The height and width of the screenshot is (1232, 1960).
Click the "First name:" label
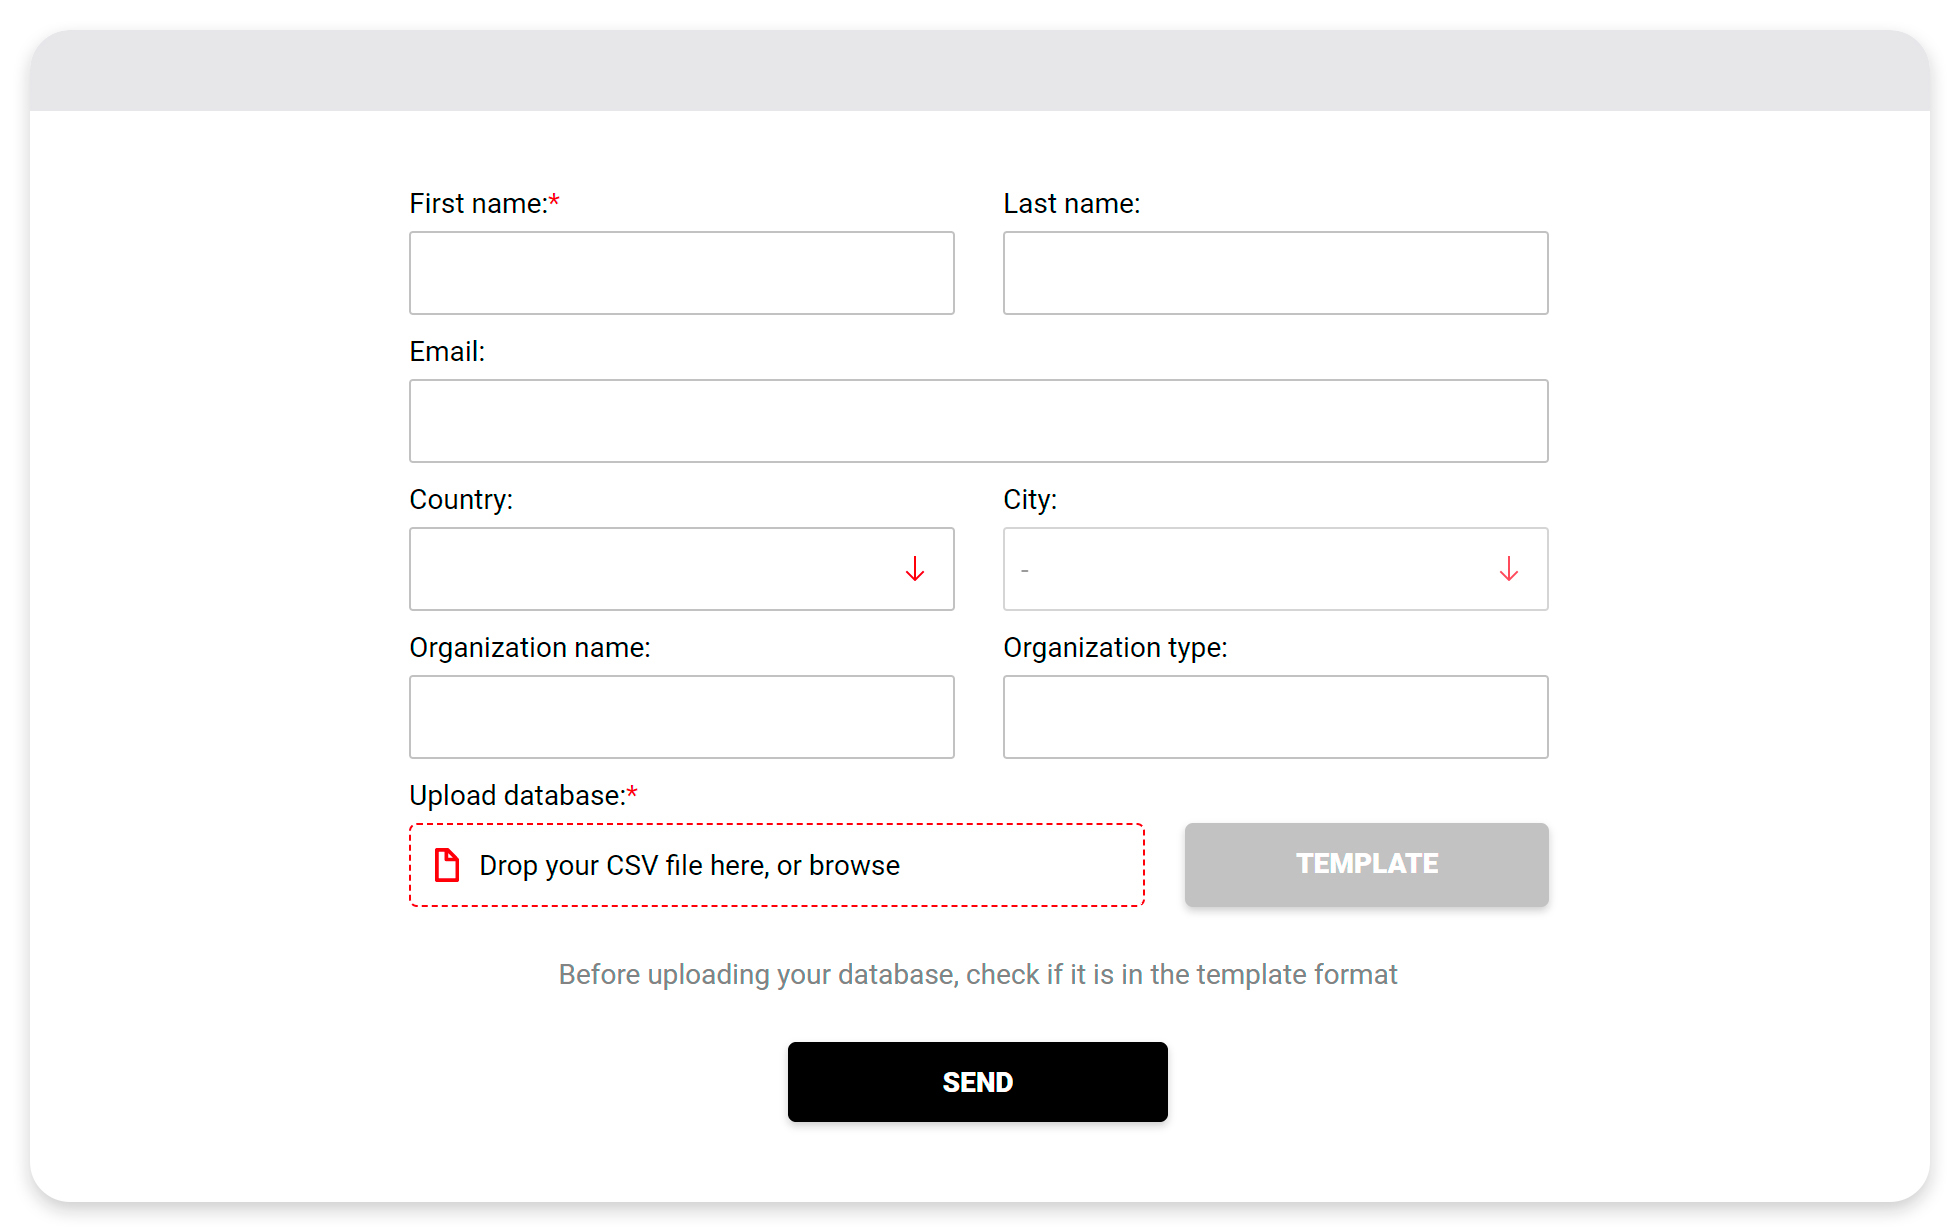click(x=478, y=204)
